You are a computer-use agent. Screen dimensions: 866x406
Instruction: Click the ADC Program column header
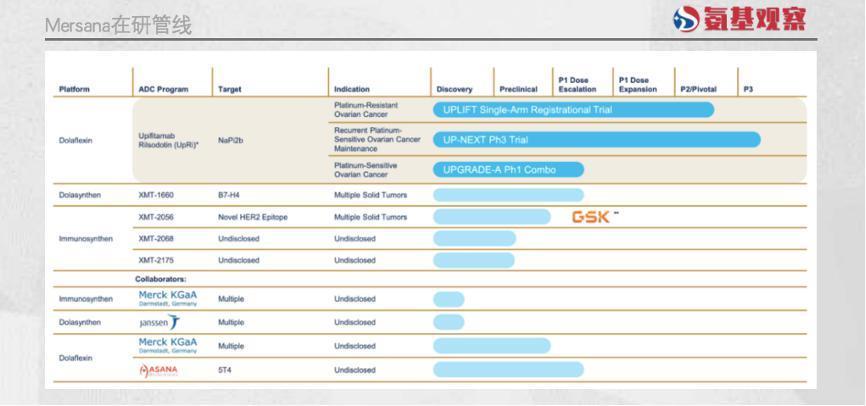(x=163, y=89)
